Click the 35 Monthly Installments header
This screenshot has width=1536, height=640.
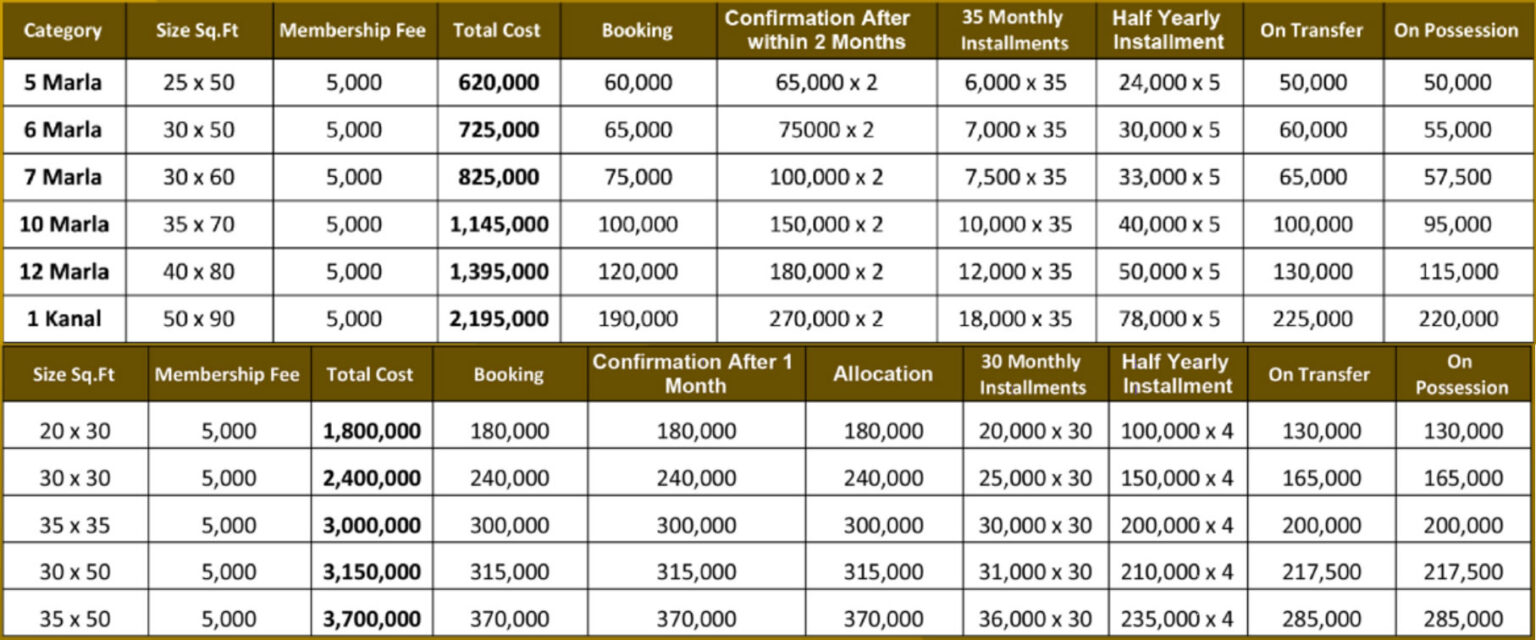coord(1014,30)
